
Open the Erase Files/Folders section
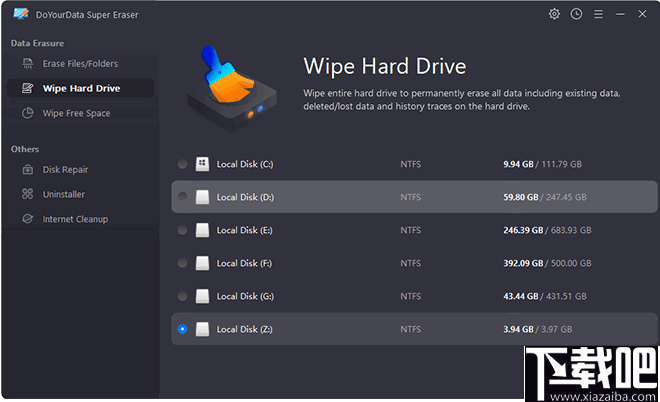click(x=80, y=64)
